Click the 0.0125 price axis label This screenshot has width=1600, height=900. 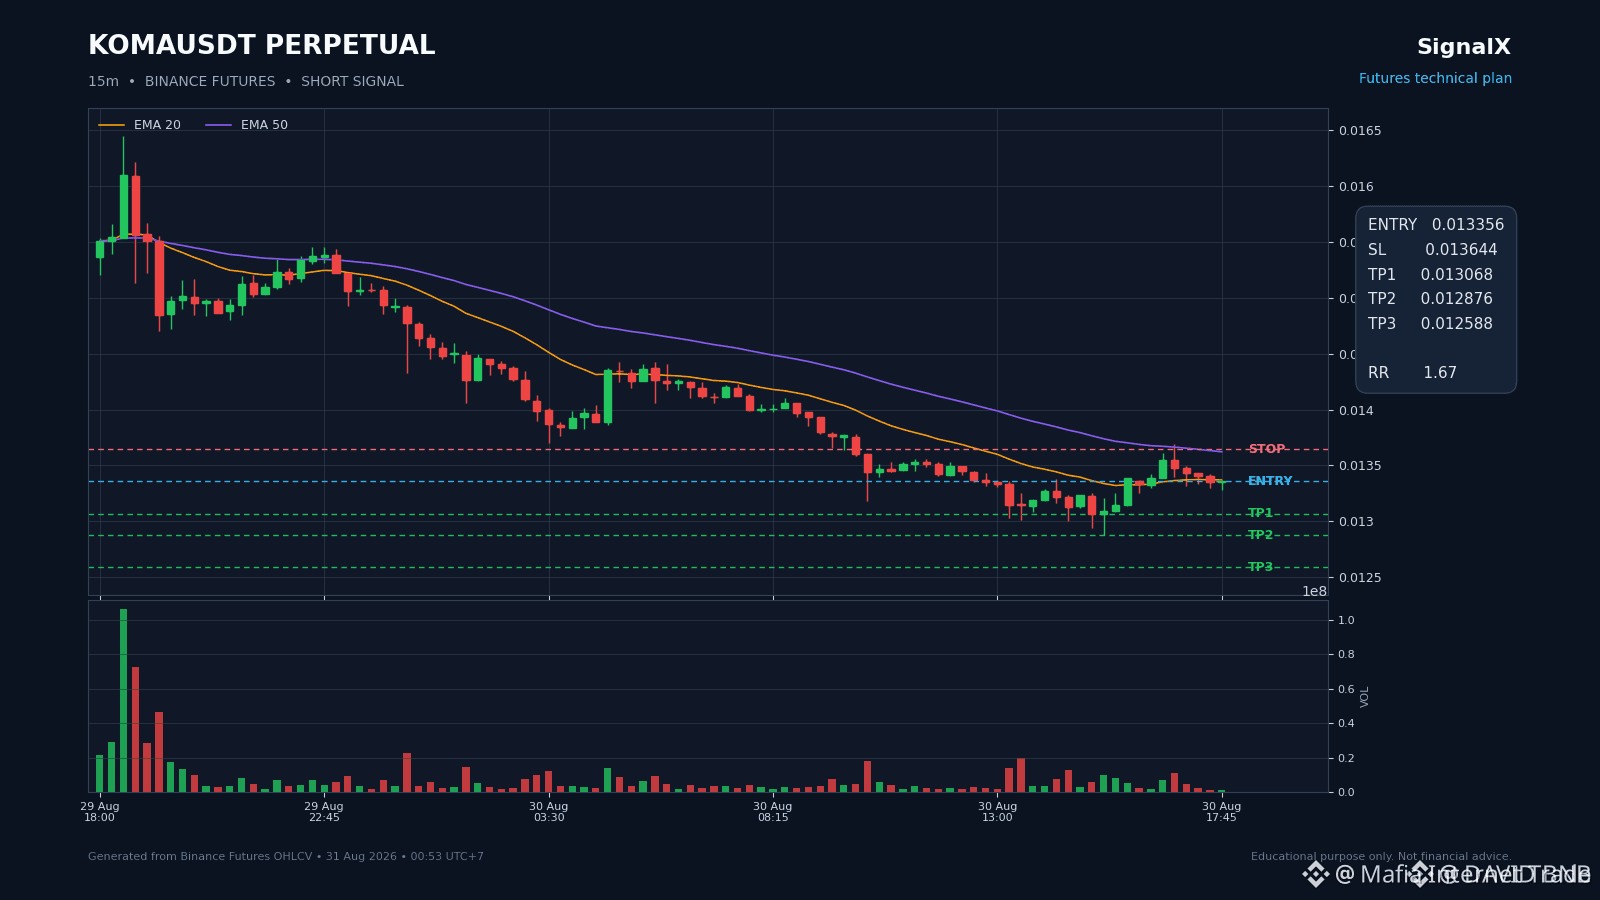click(1361, 578)
